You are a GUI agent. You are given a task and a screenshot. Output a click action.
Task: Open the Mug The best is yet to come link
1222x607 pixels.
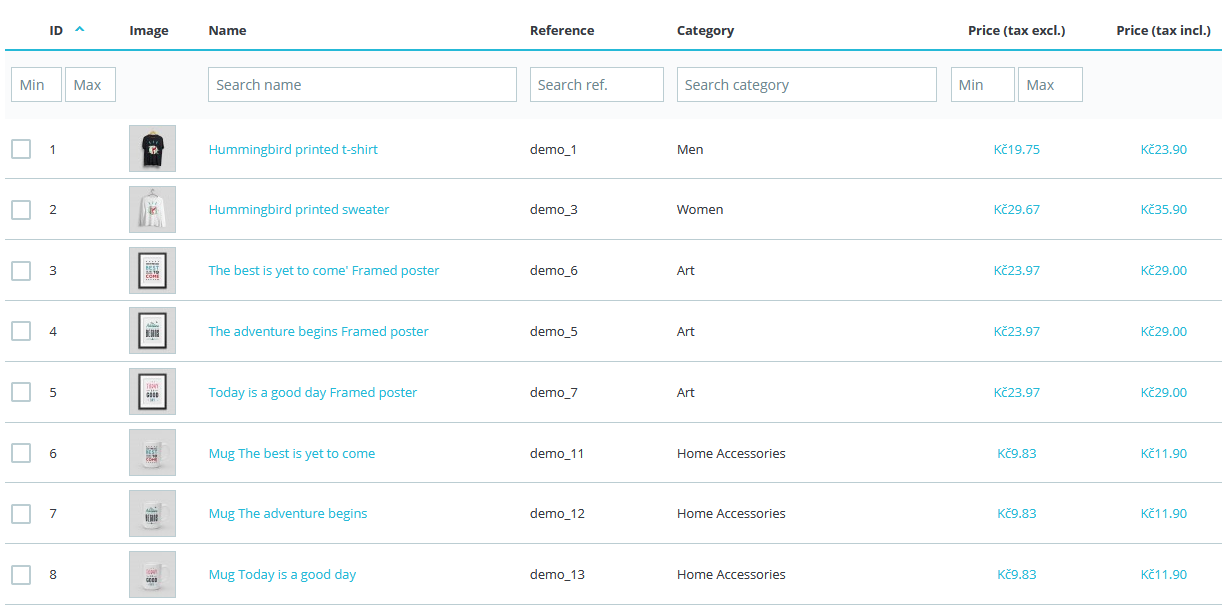(292, 453)
